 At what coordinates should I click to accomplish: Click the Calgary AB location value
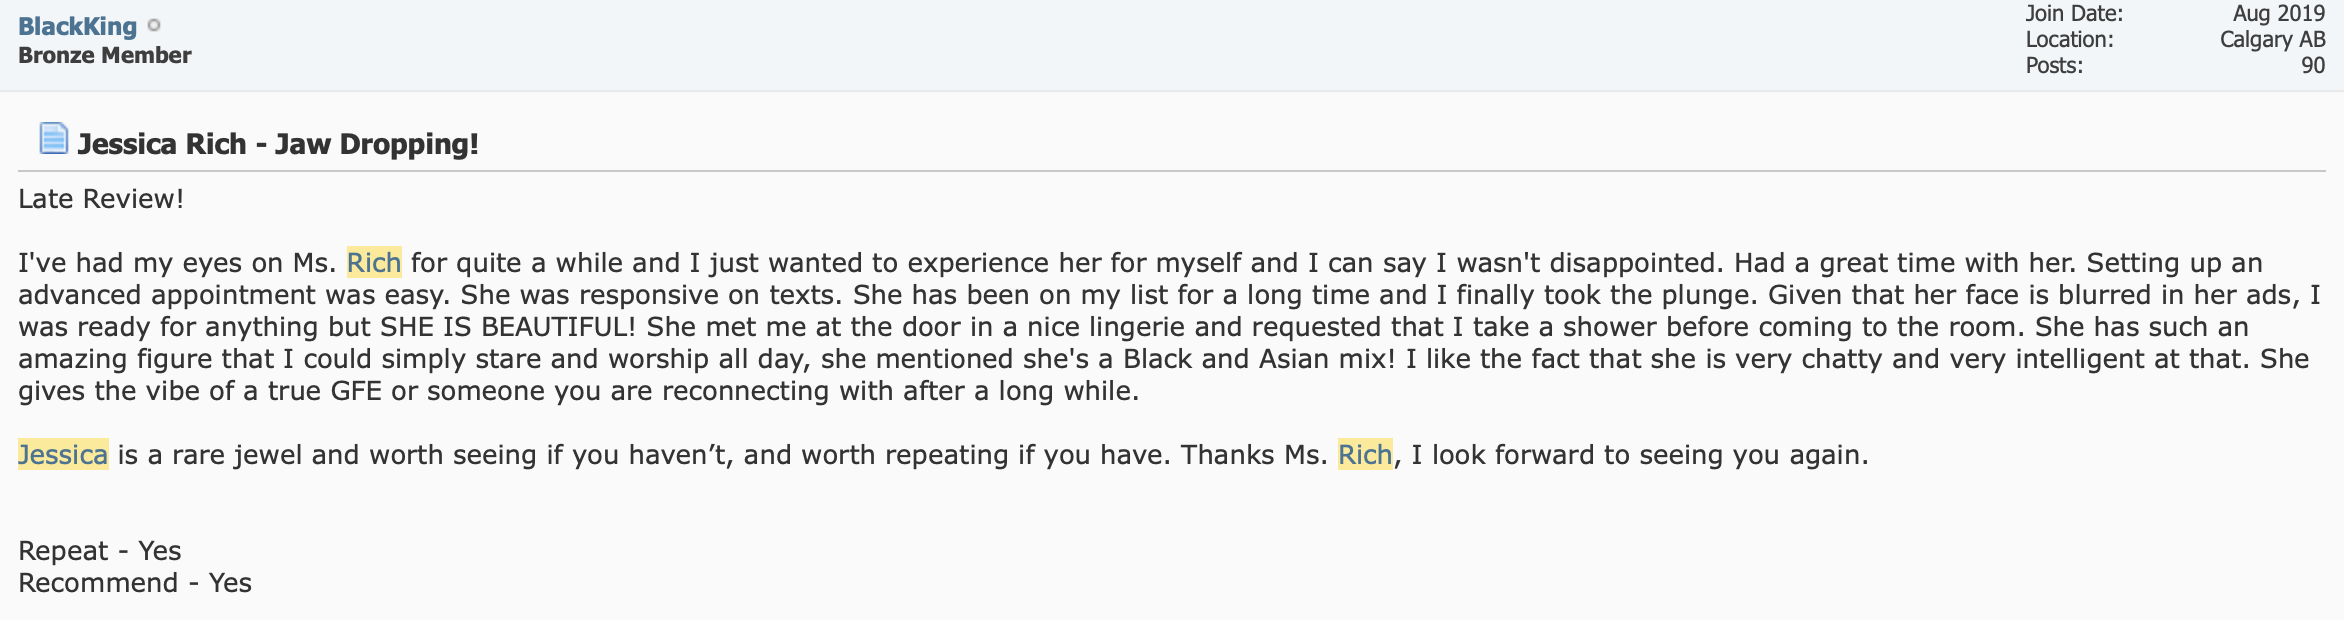coord(2272,40)
